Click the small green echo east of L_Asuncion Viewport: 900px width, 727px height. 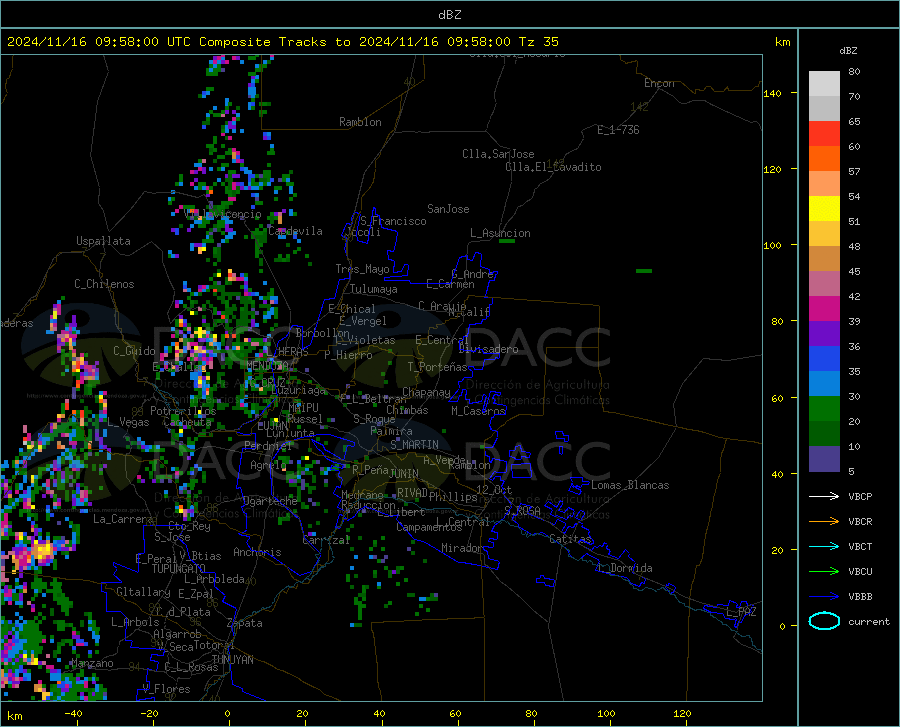point(507,241)
